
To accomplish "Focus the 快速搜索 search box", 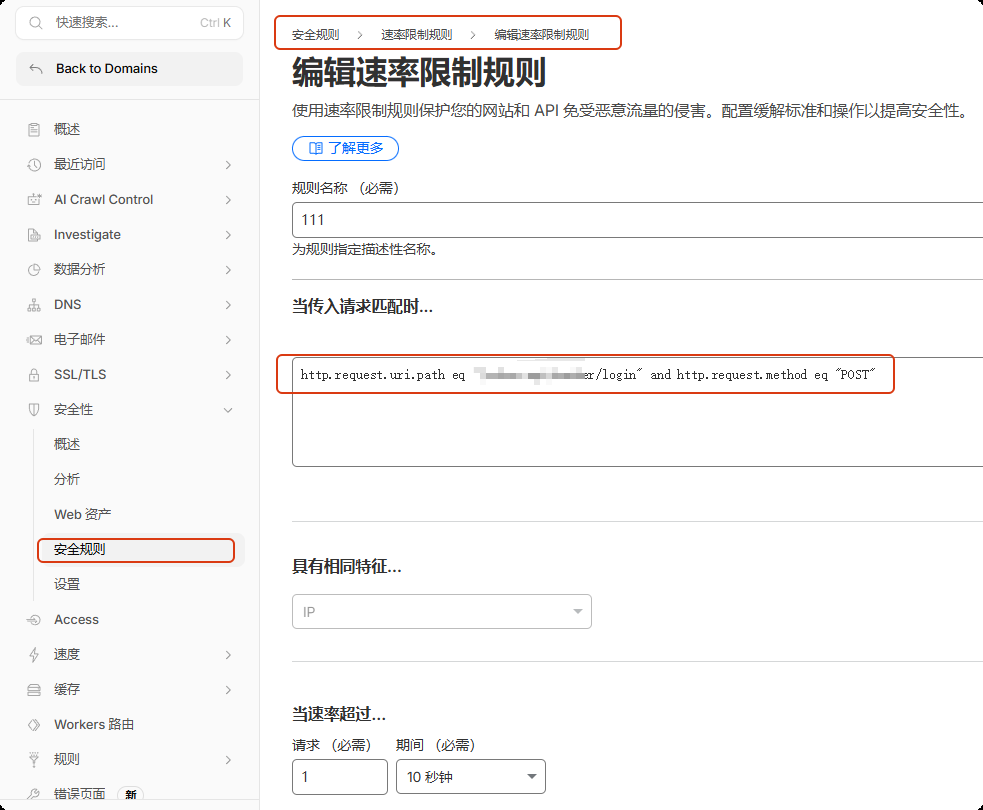I will (x=129, y=23).
